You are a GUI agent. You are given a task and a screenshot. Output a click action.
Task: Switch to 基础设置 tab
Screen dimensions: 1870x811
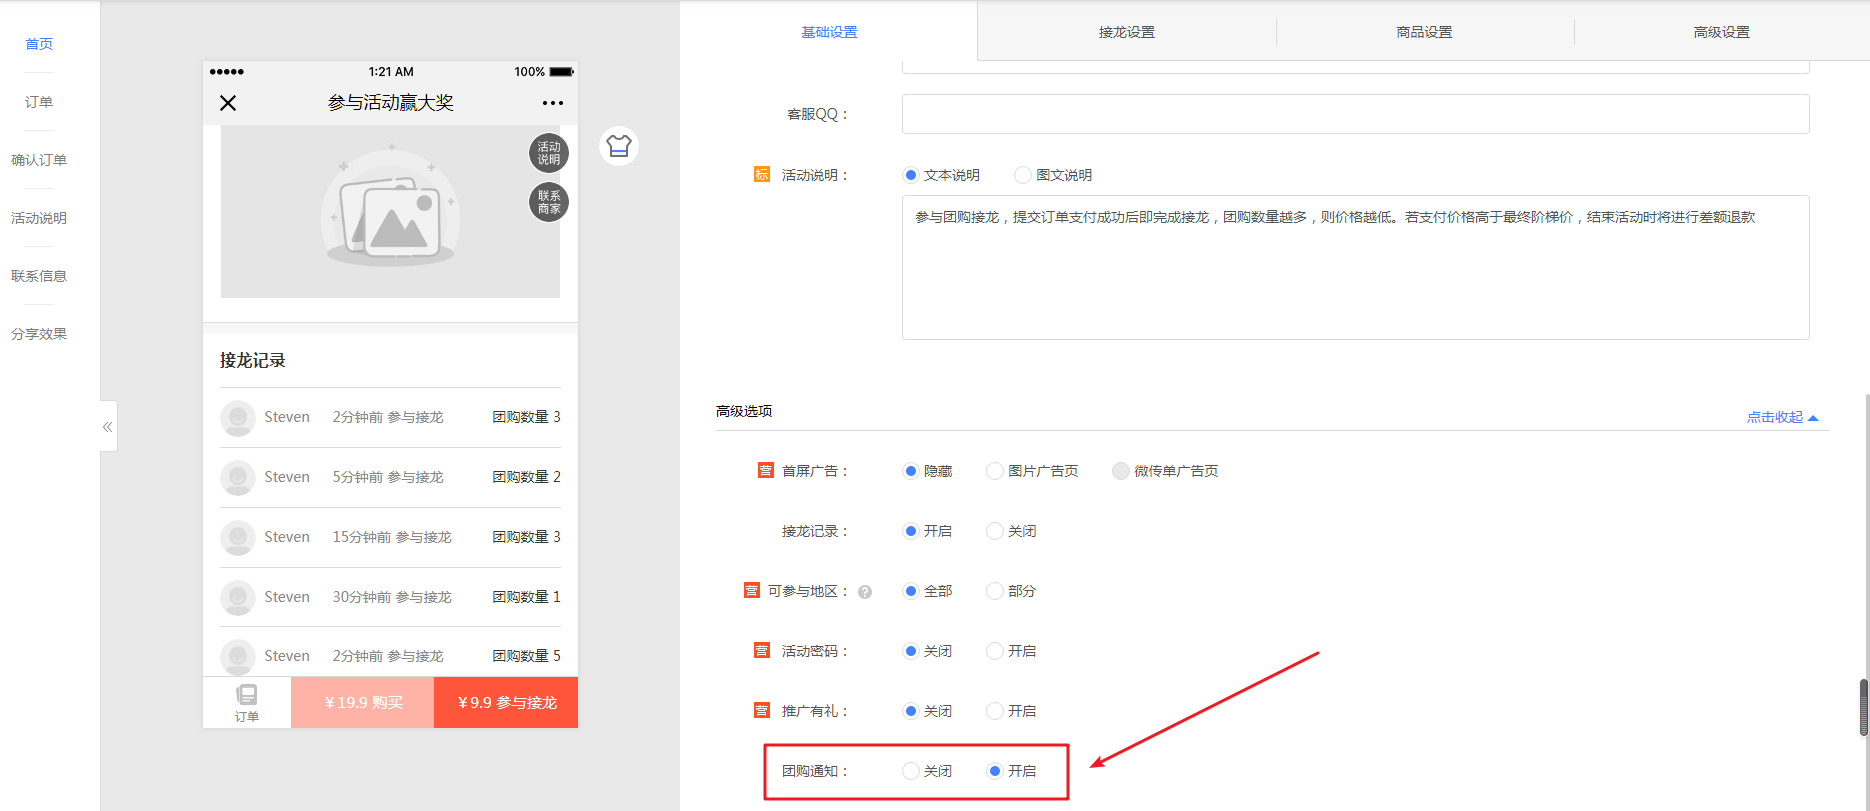pos(829,32)
